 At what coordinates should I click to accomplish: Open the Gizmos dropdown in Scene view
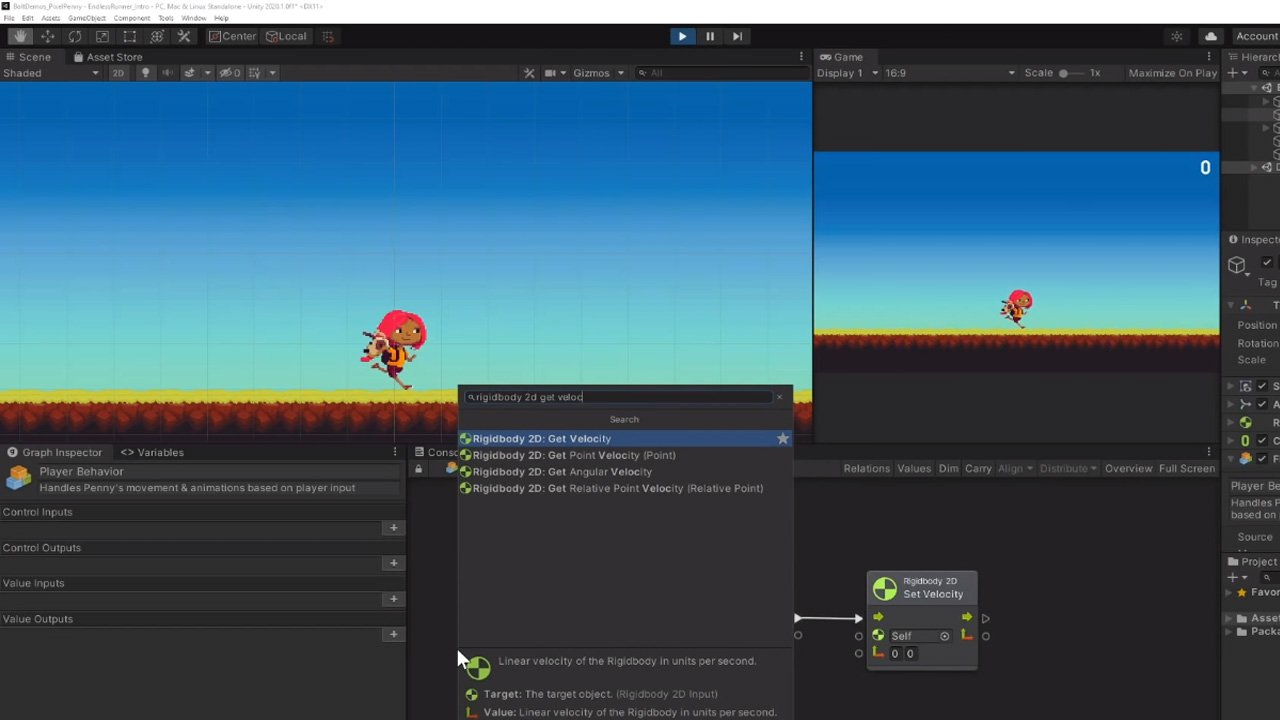[596, 72]
